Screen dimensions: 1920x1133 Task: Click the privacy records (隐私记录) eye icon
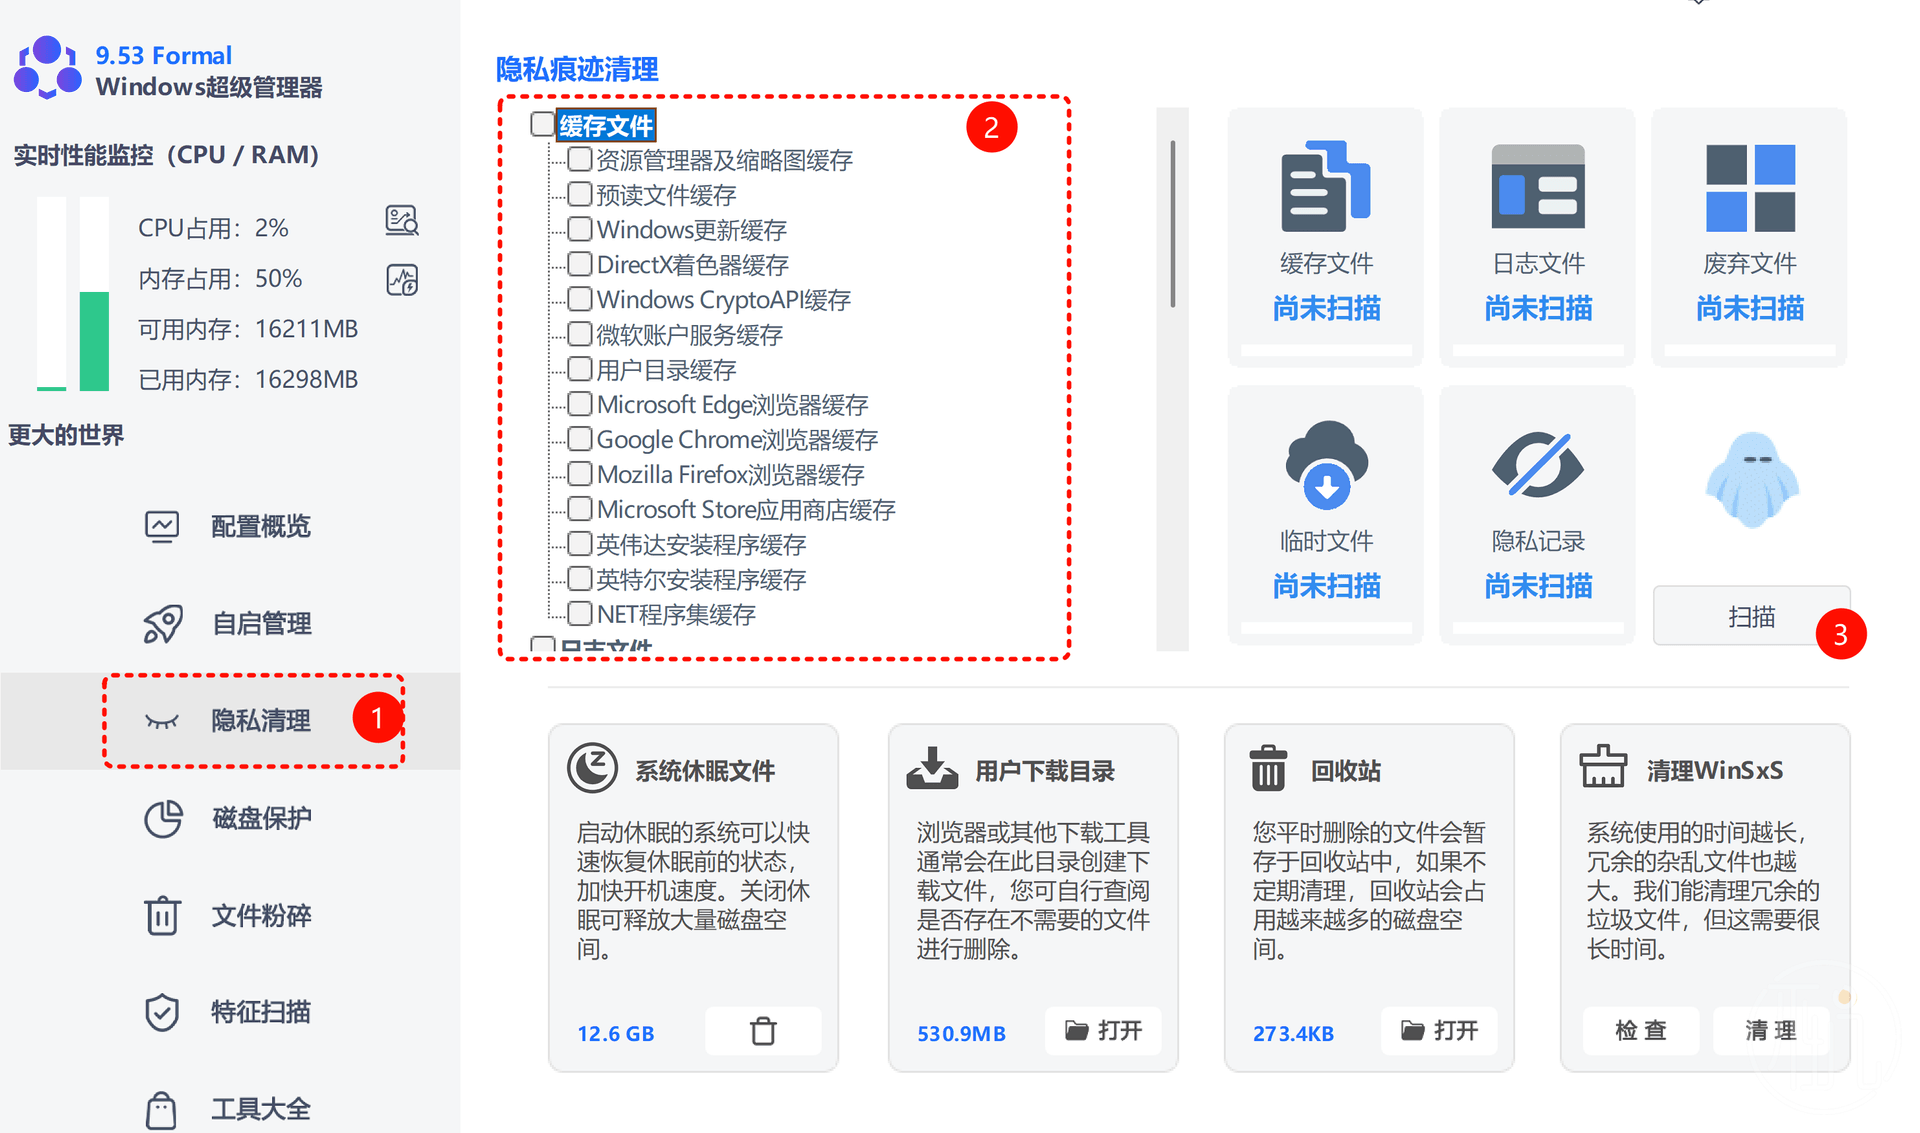click(x=1537, y=464)
